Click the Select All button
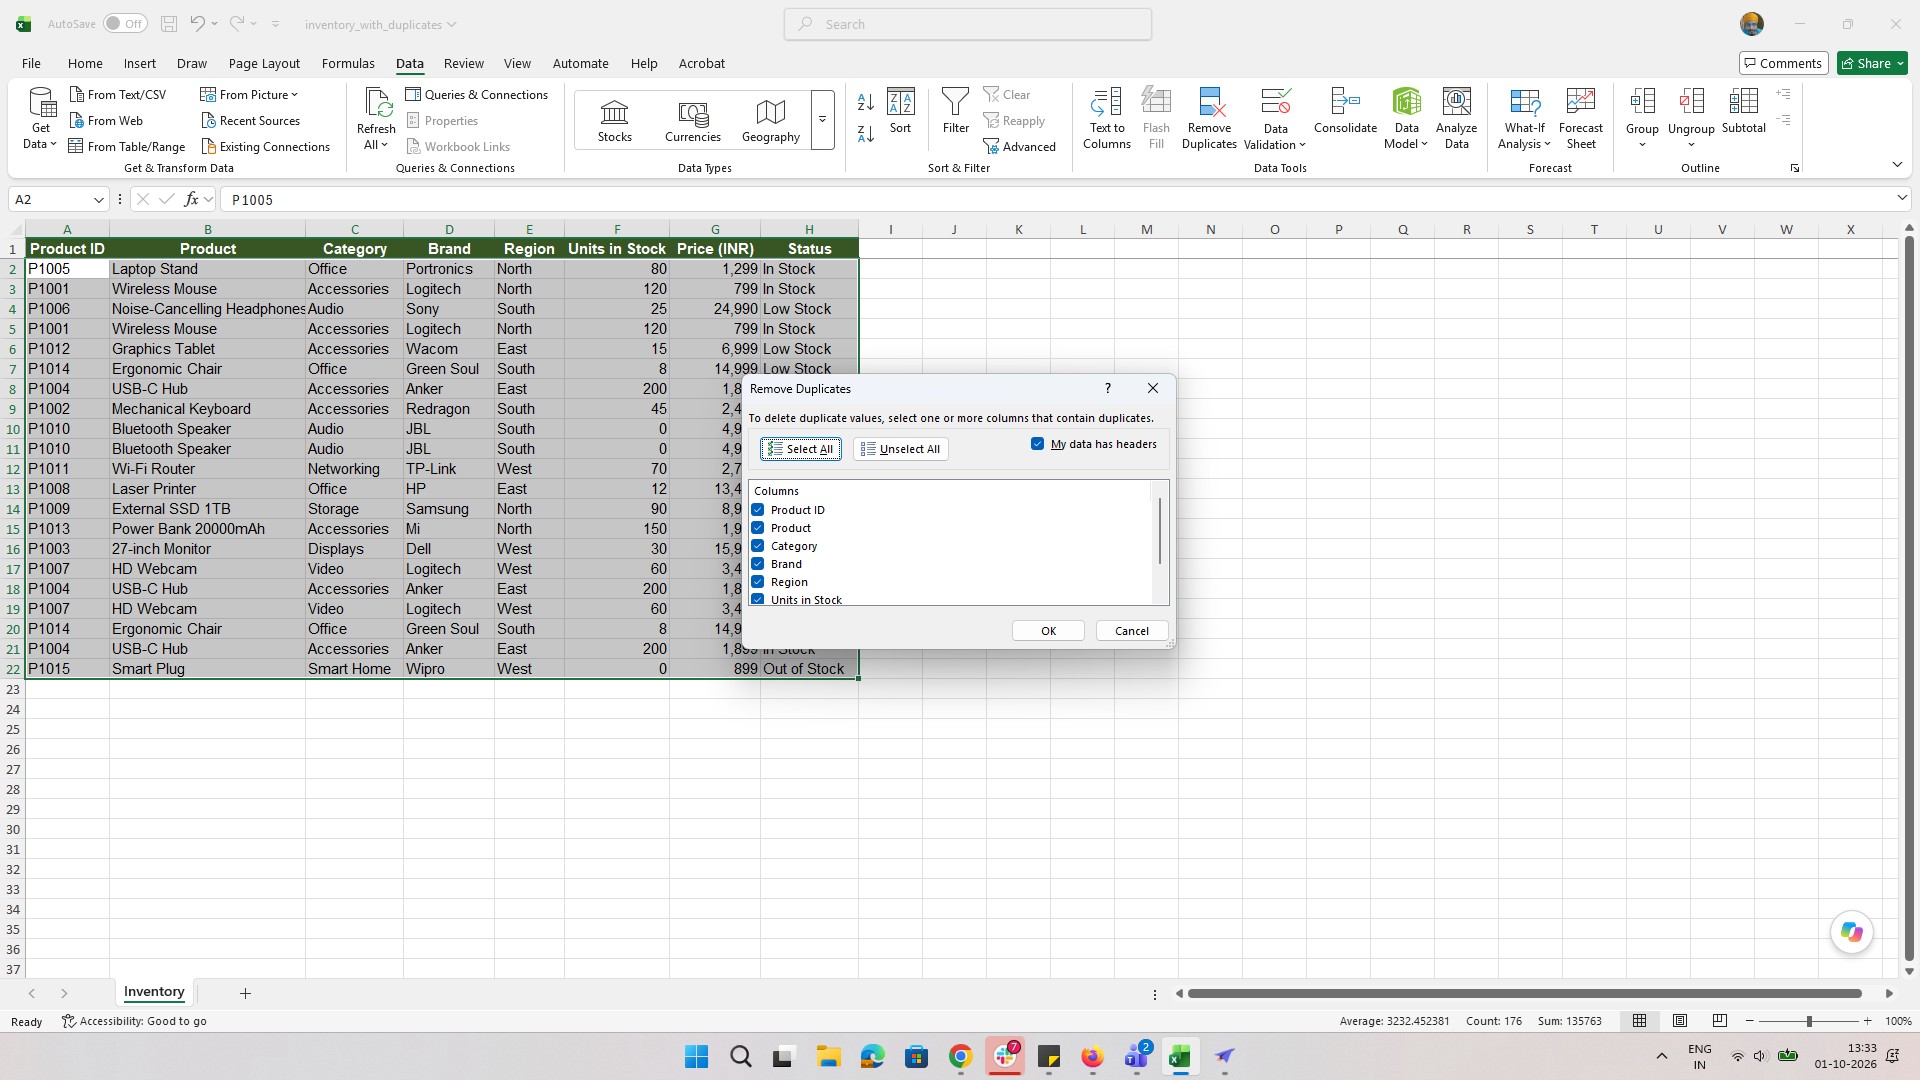Image resolution: width=1920 pixels, height=1080 pixels. [800, 449]
